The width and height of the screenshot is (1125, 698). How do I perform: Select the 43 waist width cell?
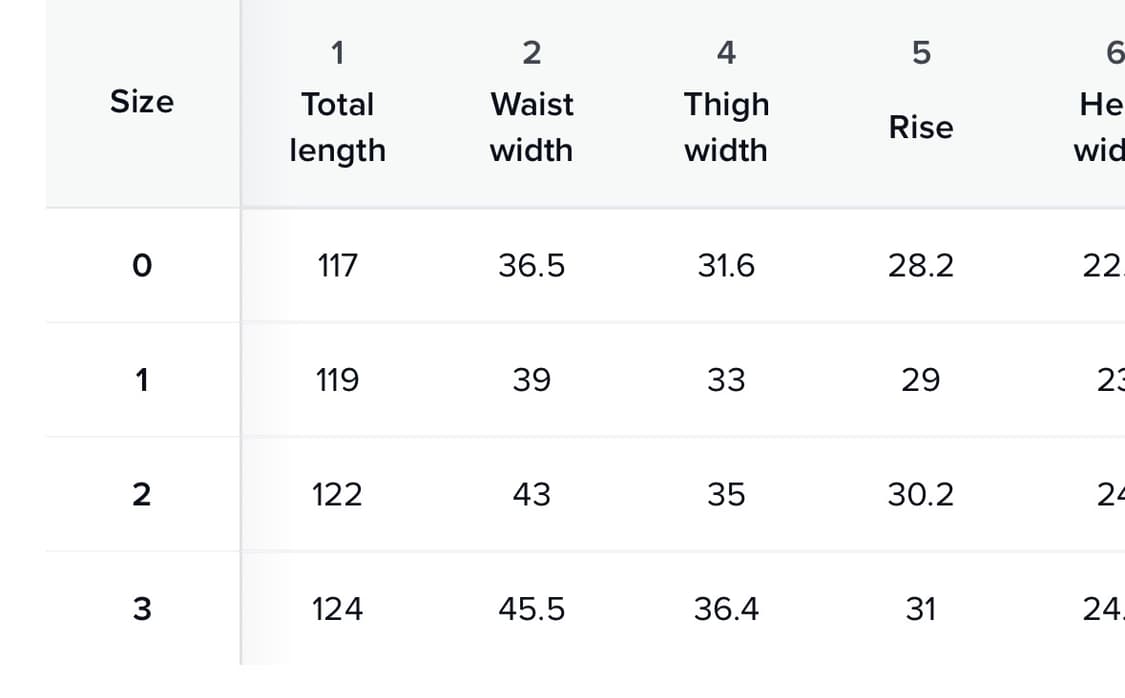531,494
